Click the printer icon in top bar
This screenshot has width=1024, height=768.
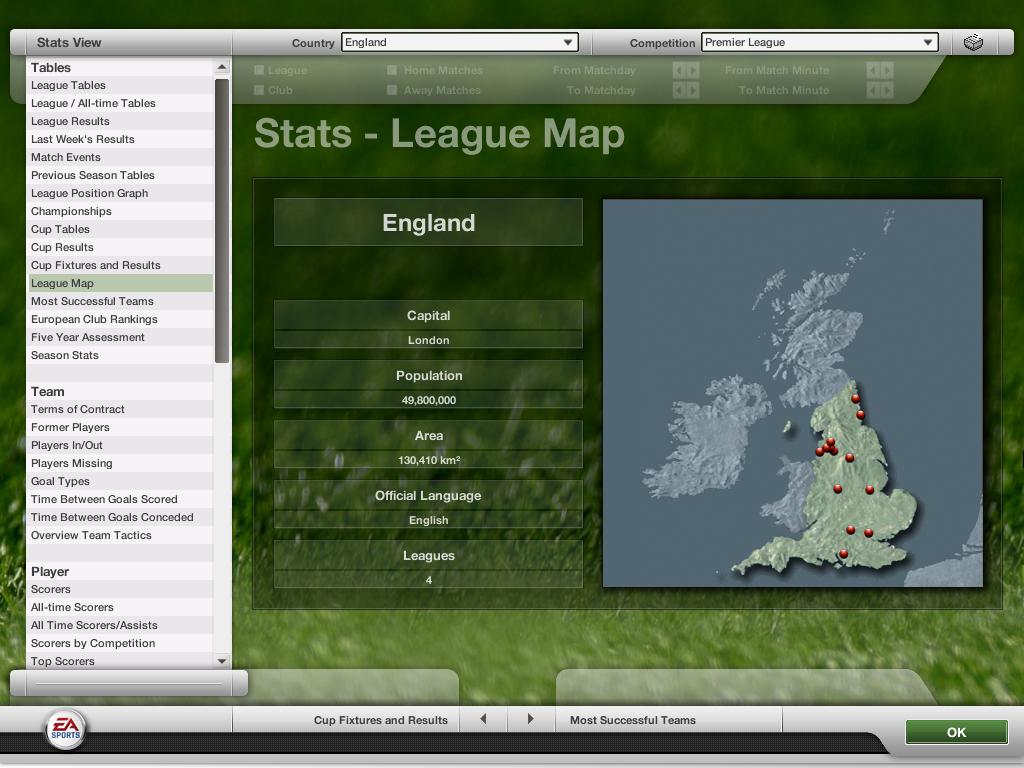point(973,42)
